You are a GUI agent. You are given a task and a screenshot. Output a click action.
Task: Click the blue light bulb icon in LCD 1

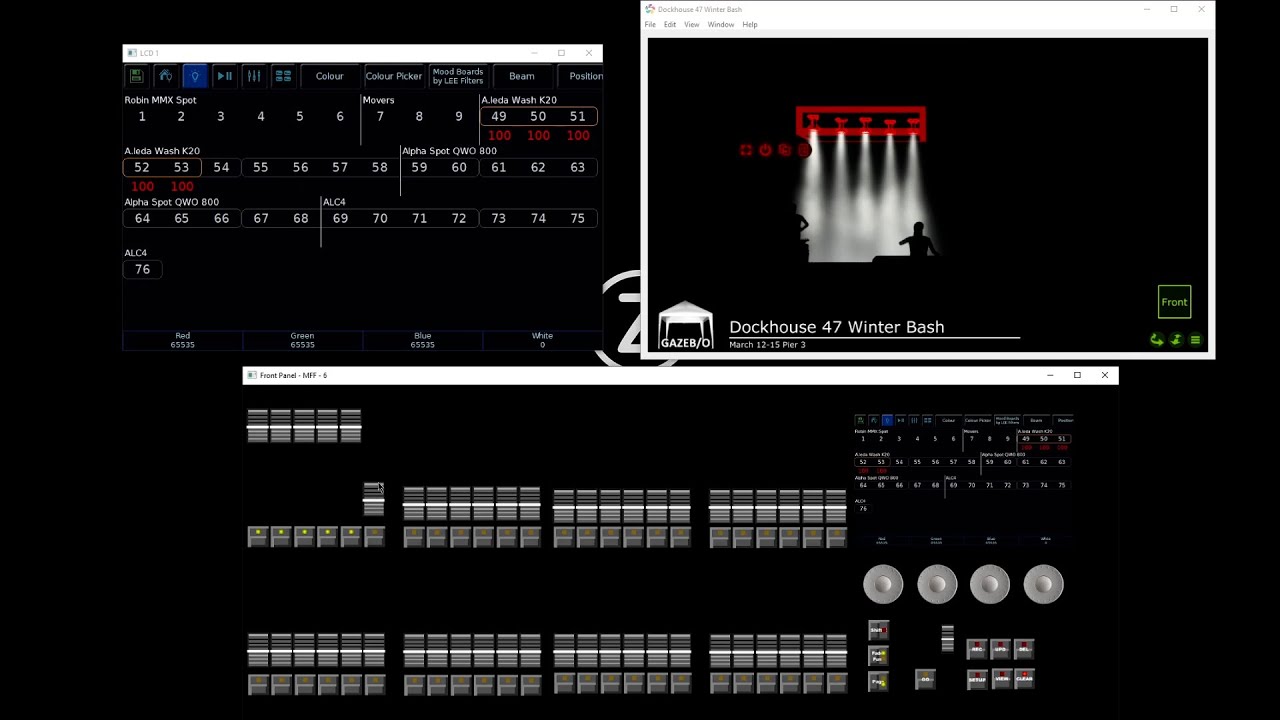195,76
